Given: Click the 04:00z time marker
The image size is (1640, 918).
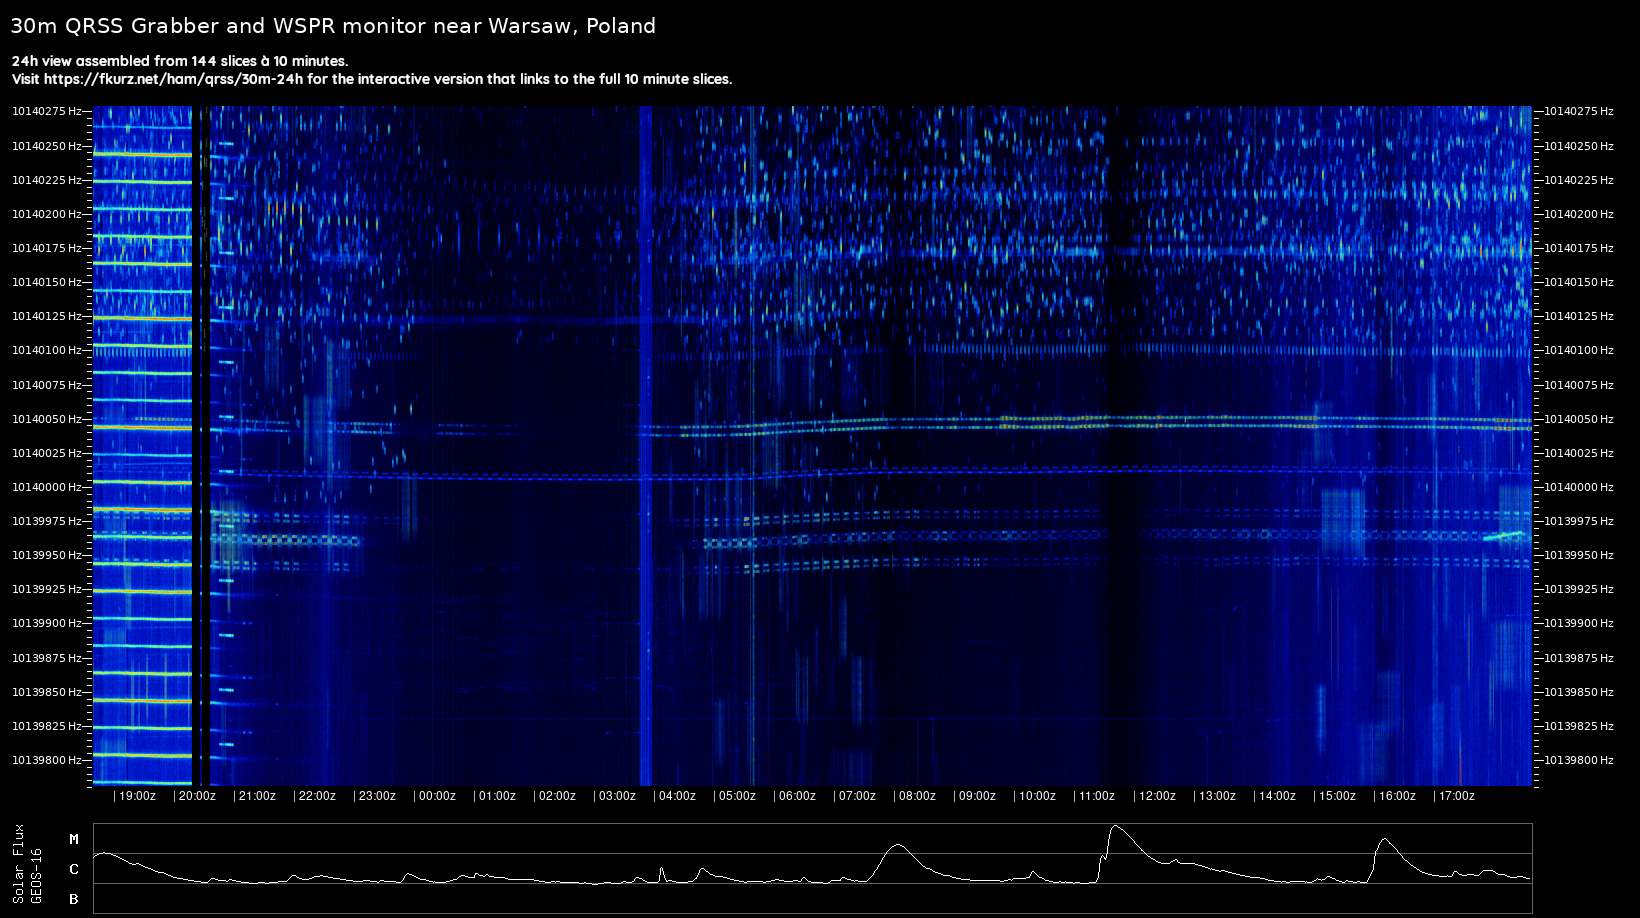Looking at the screenshot, I should tap(675, 796).
